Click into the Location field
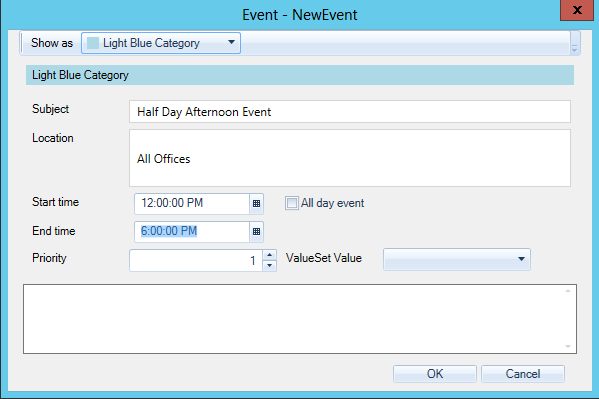The height and width of the screenshot is (399, 599). pyautogui.click(x=350, y=158)
